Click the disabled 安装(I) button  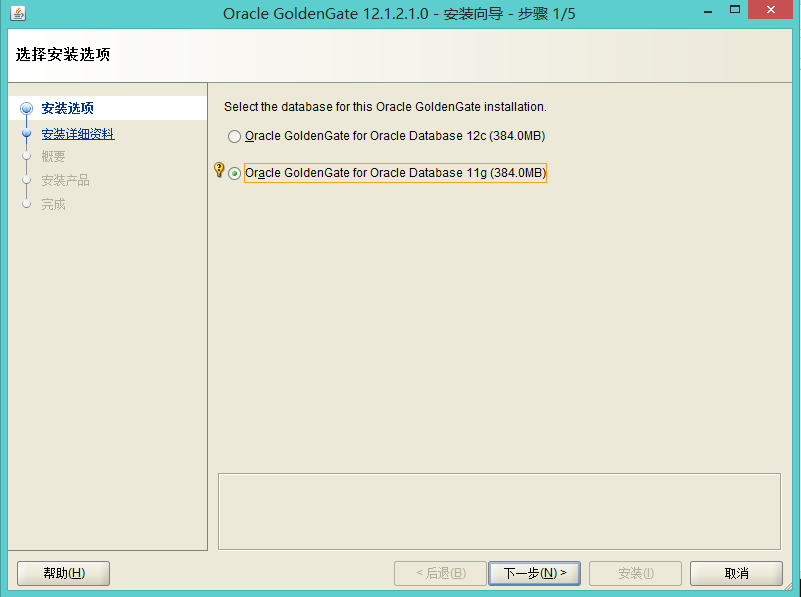[x=635, y=573]
